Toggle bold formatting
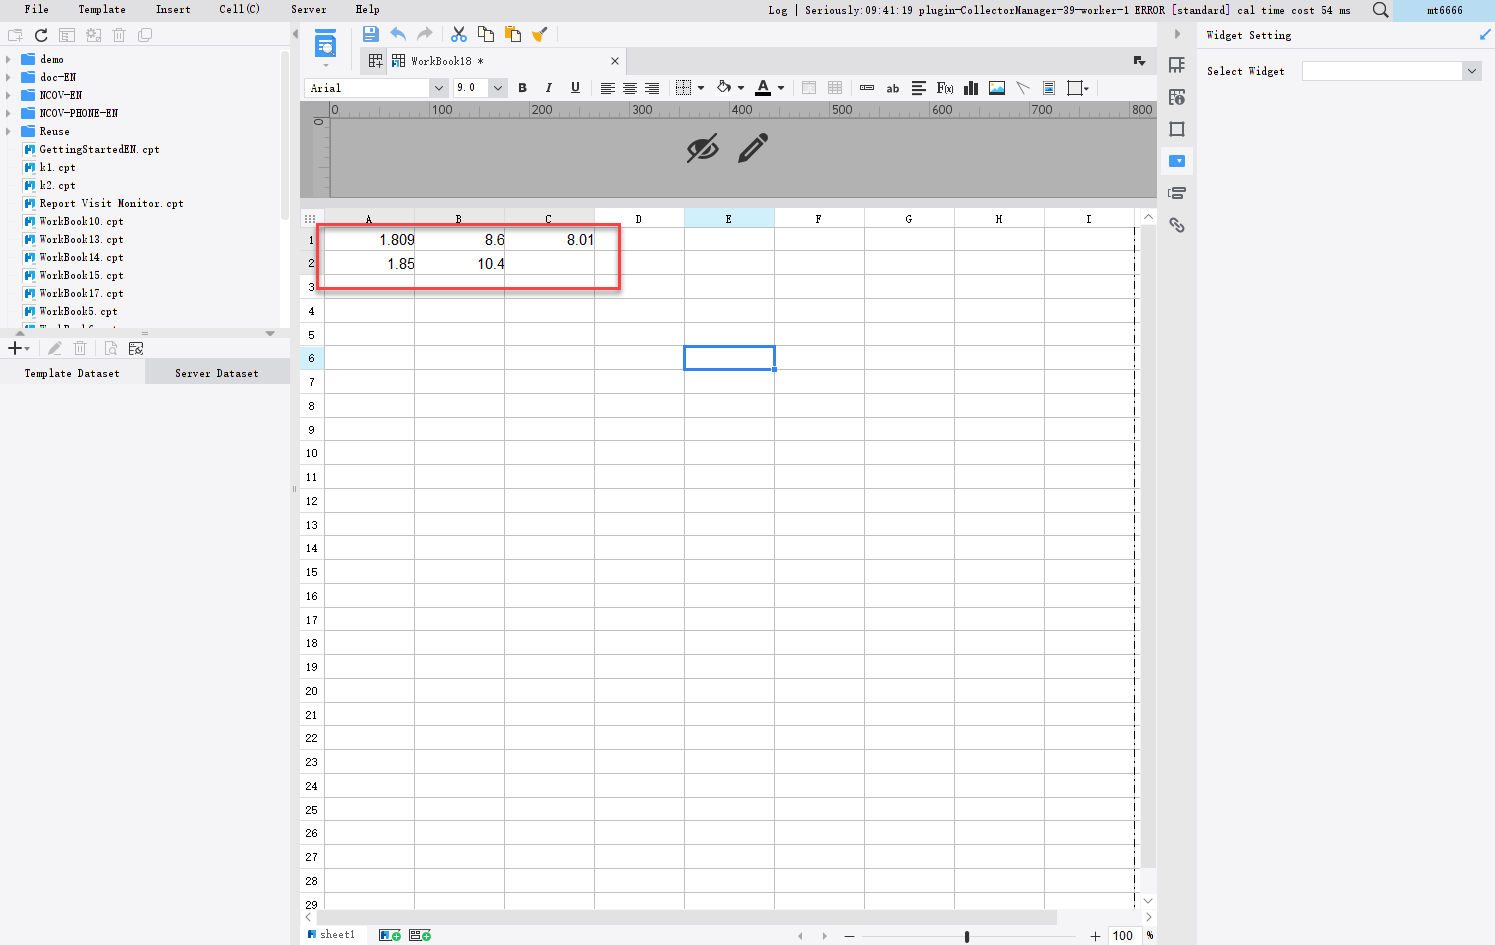The height and width of the screenshot is (945, 1495). click(x=522, y=88)
